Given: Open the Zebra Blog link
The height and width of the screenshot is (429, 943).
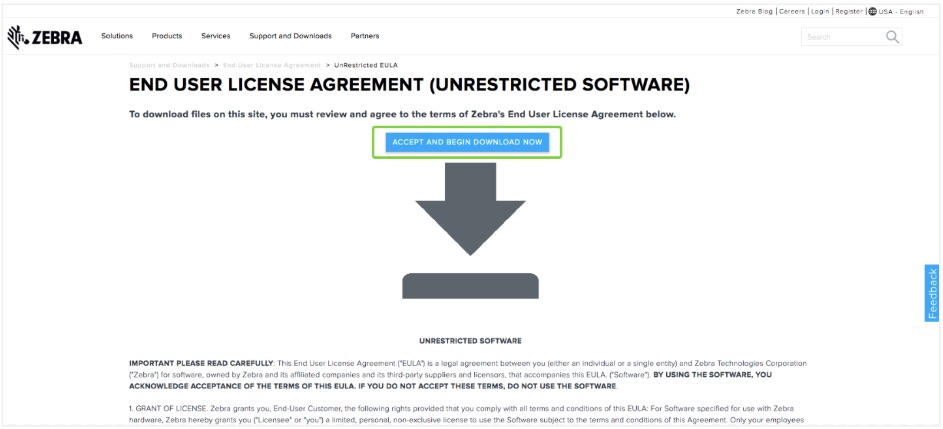Looking at the screenshot, I should pyautogui.click(x=754, y=11).
